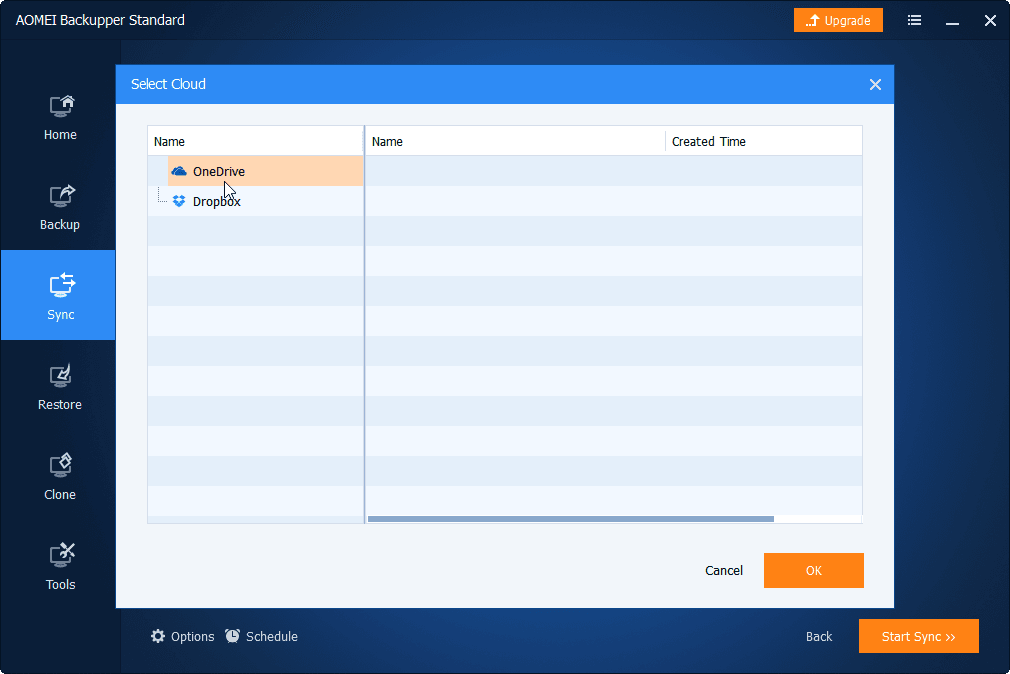Image resolution: width=1010 pixels, height=674 pixels.
Task: Click the Start Sync button
Action: (919, 636)
